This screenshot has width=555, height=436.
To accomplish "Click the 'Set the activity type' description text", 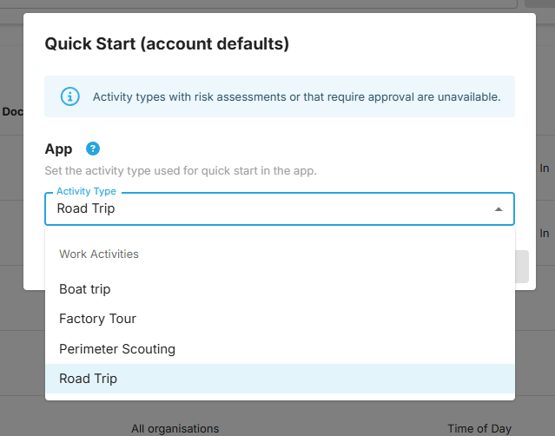I will point(181,171).
